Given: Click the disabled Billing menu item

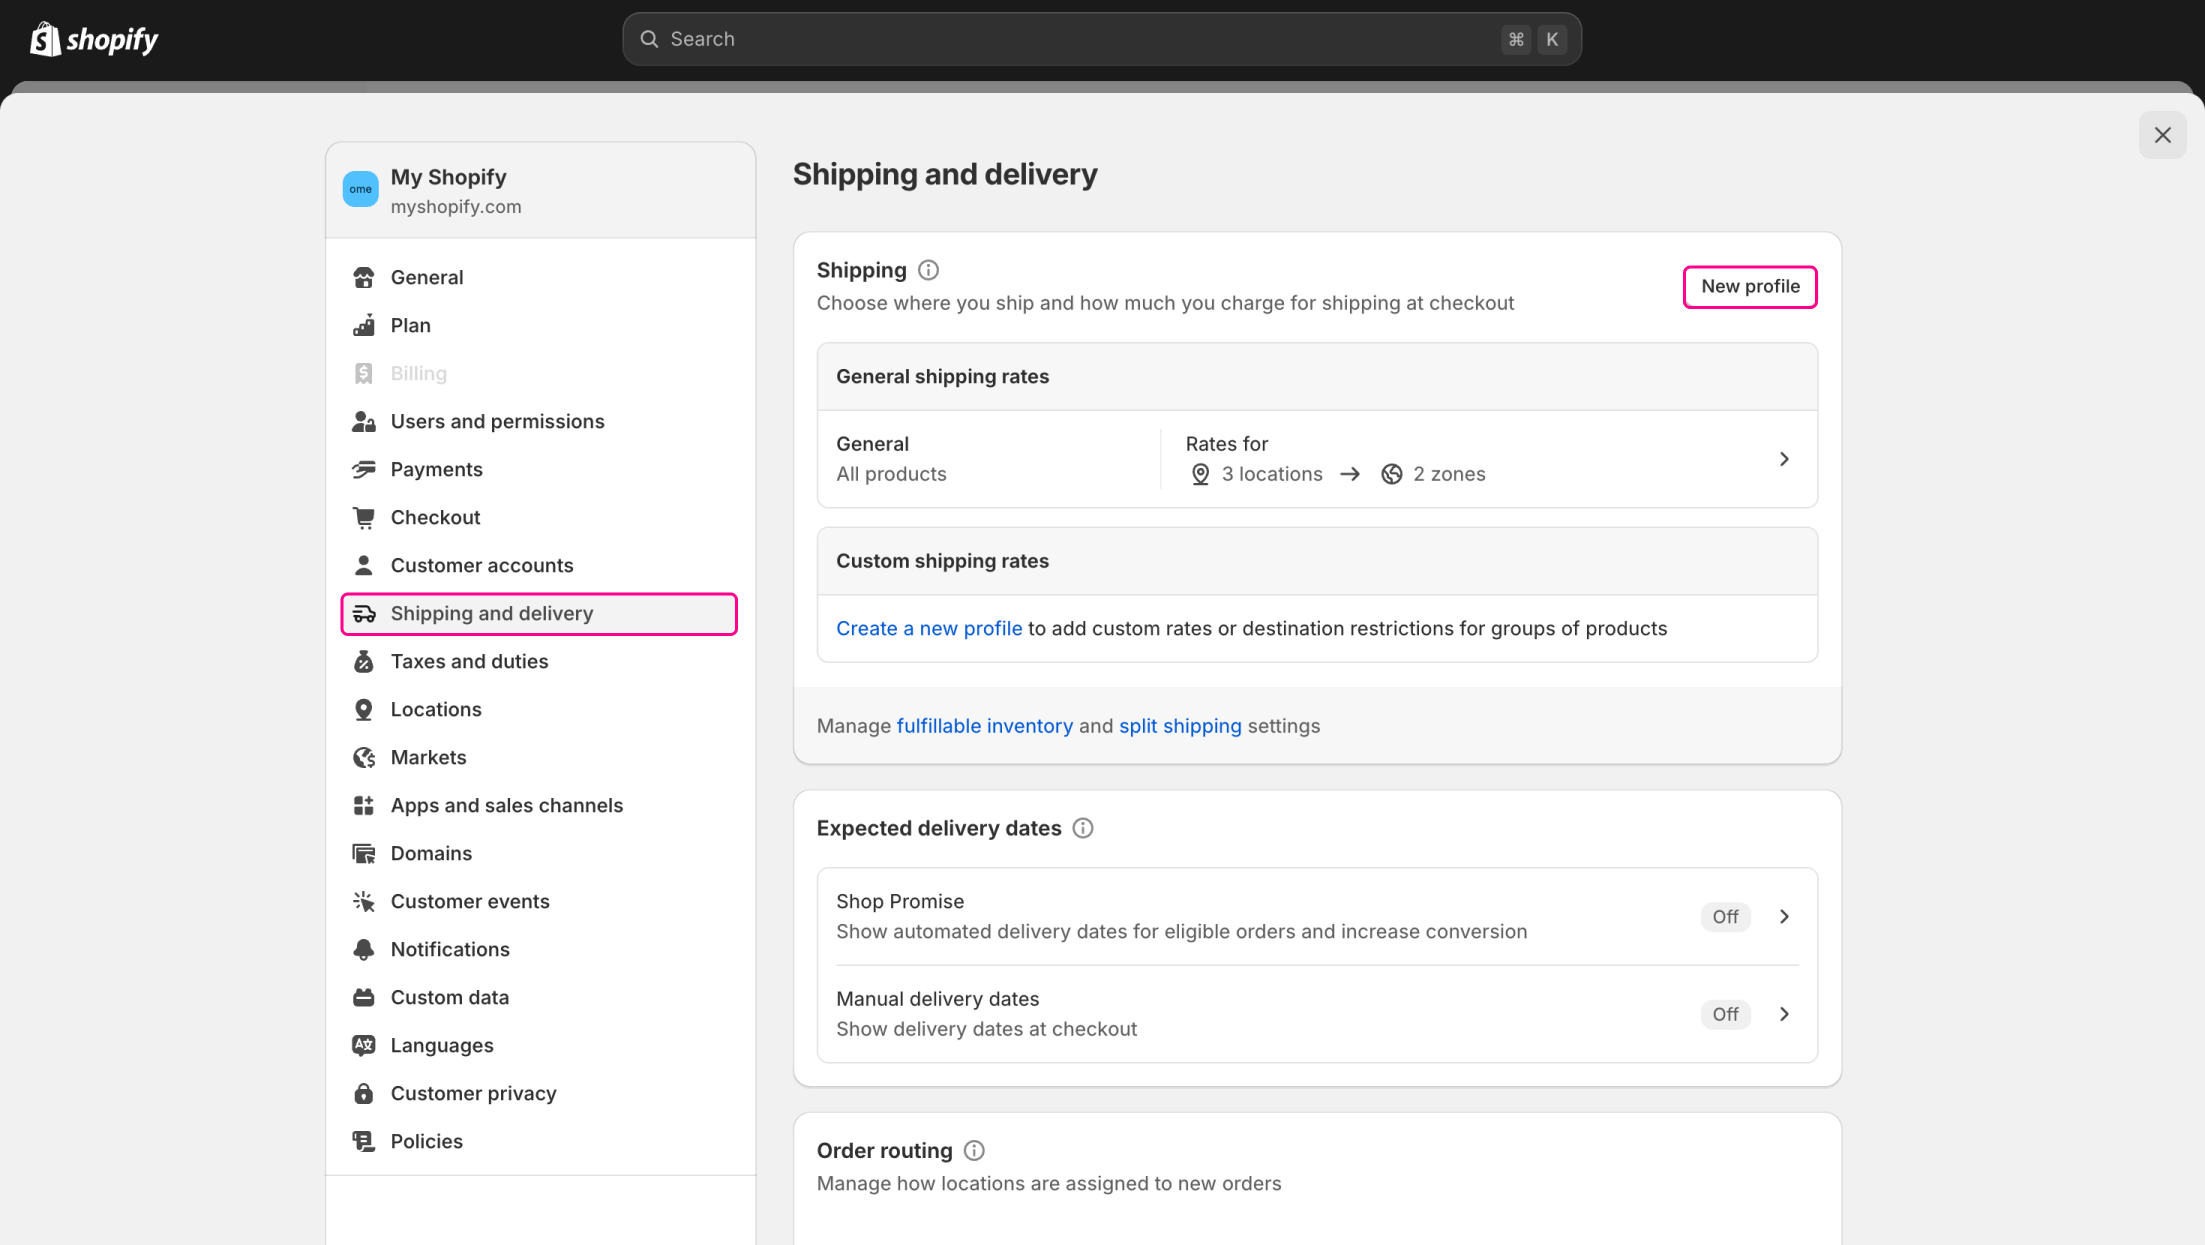Looking at the screenshot, I should pyautogui.click(x=539, y=373).
